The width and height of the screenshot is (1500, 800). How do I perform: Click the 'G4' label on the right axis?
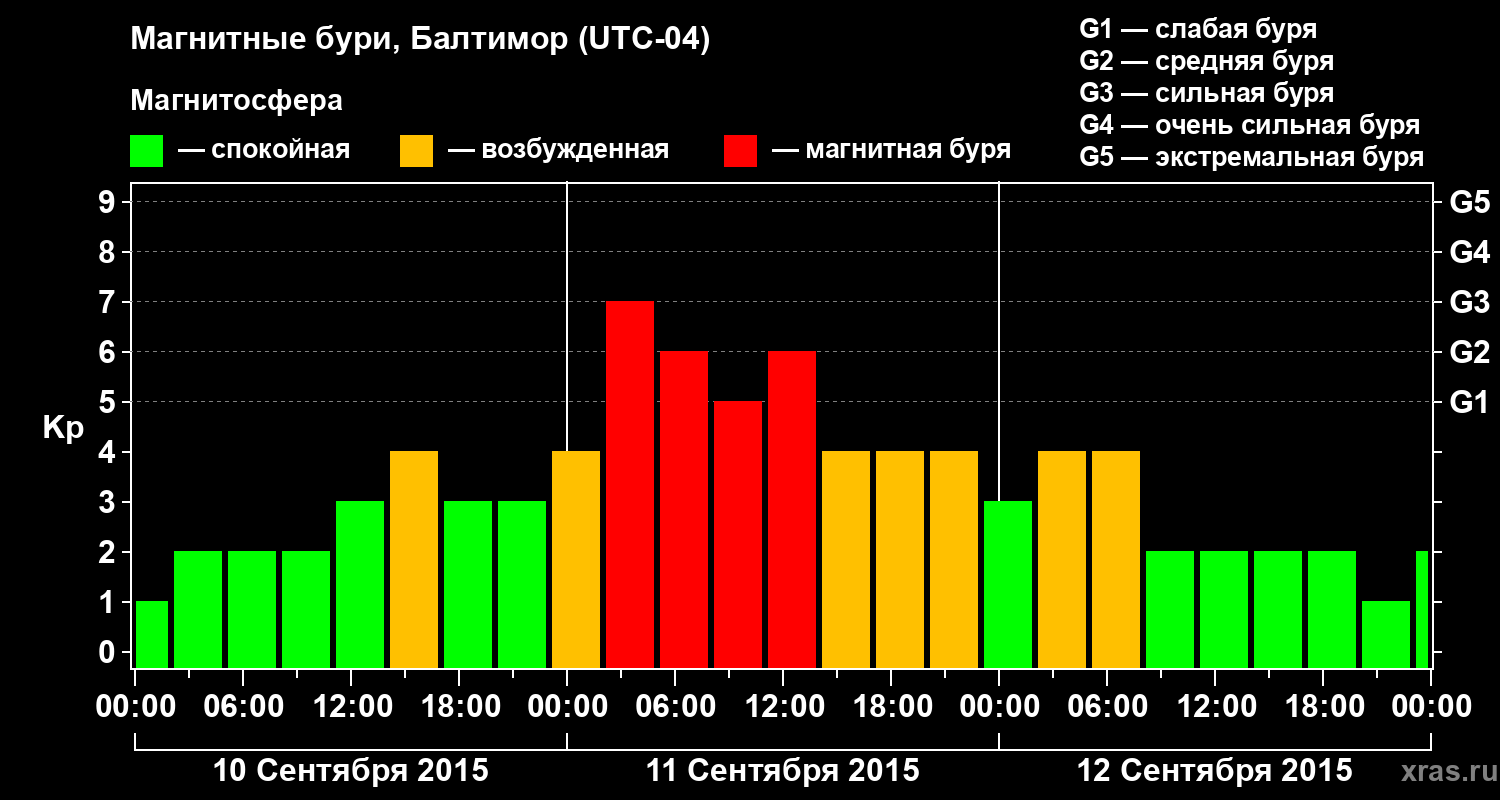[x=1469, y=253]
